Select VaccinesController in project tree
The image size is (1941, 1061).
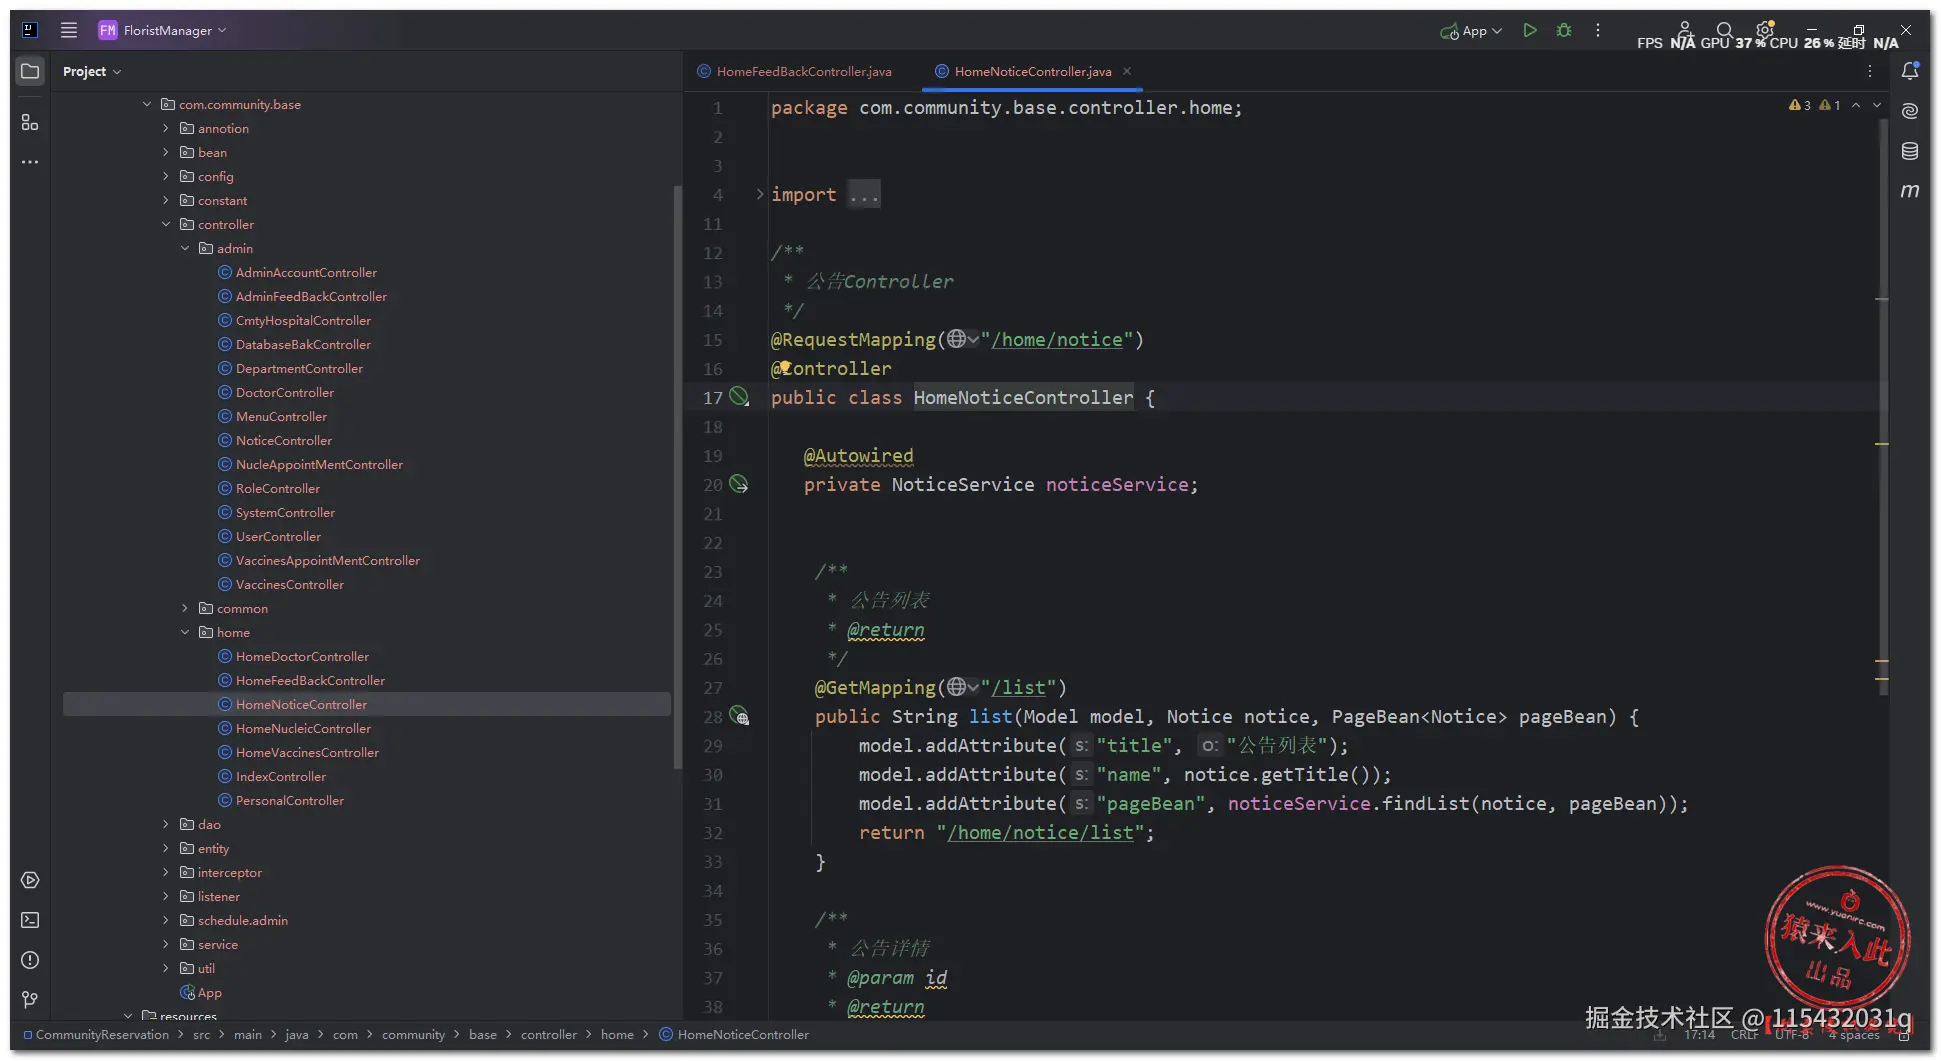click(290, 584)
